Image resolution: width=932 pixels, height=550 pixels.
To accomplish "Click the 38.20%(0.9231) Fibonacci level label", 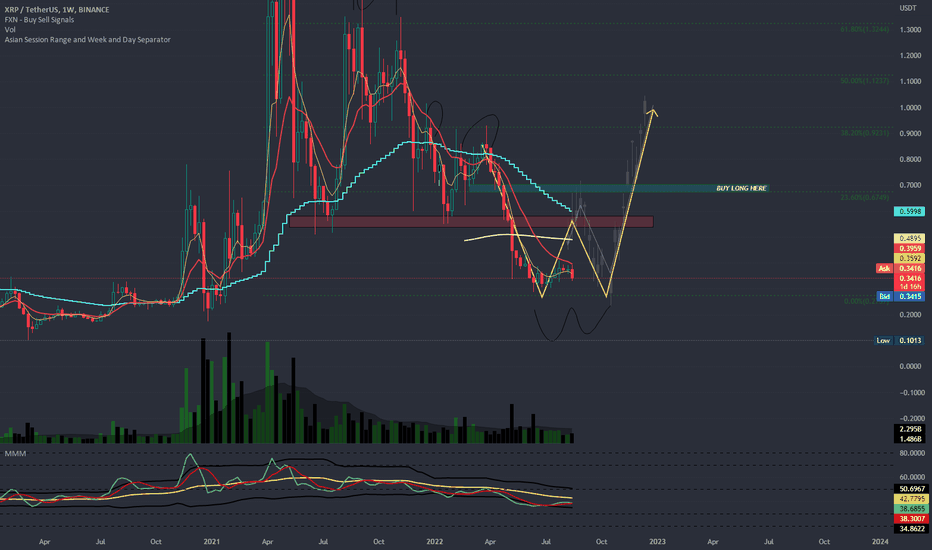I will [x=865, y=133].
